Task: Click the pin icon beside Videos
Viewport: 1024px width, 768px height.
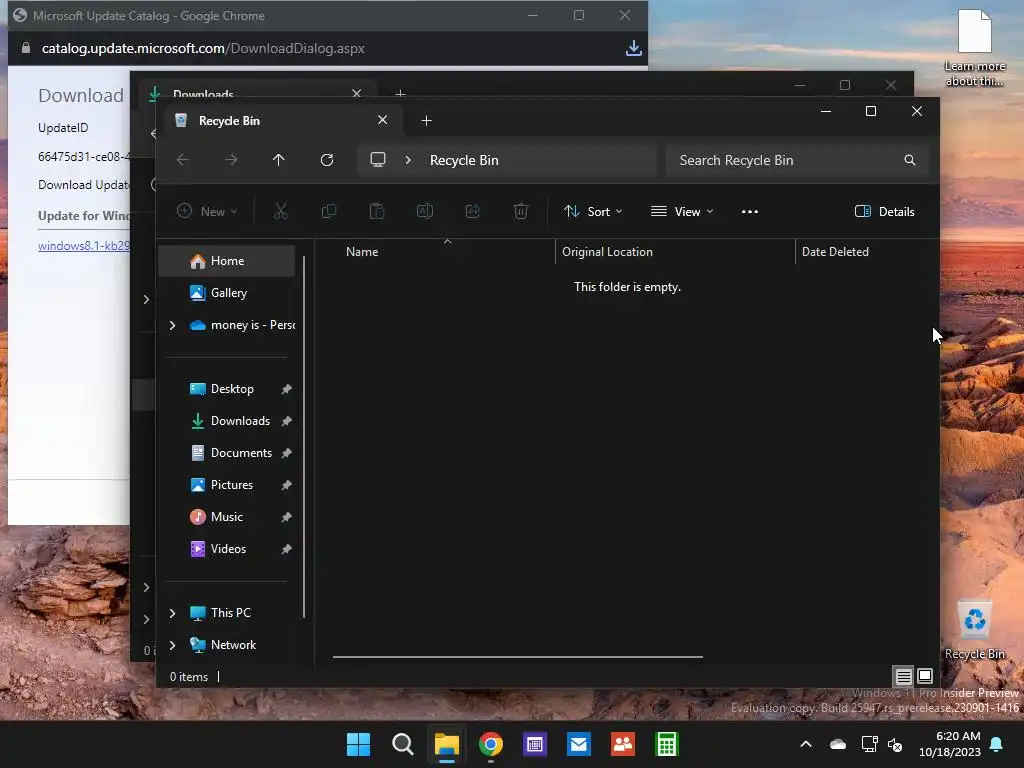Action: (286, 549)
